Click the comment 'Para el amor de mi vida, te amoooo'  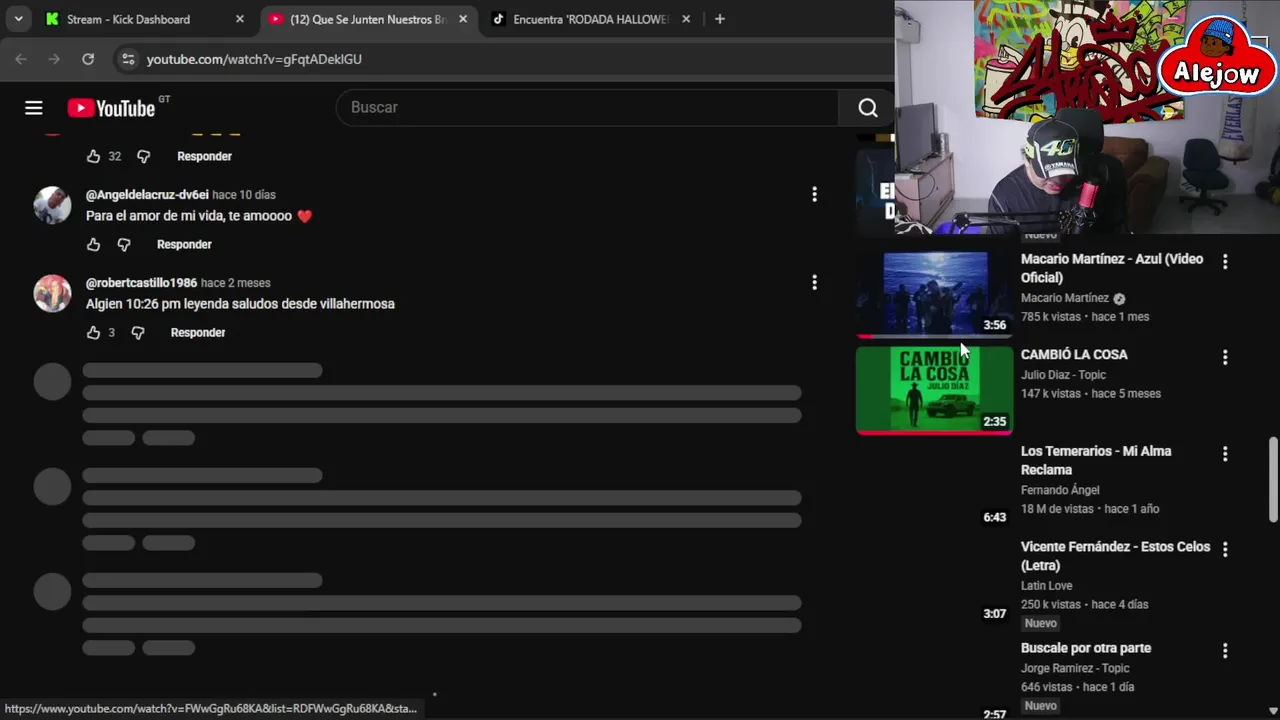click(x=199, y=216)
